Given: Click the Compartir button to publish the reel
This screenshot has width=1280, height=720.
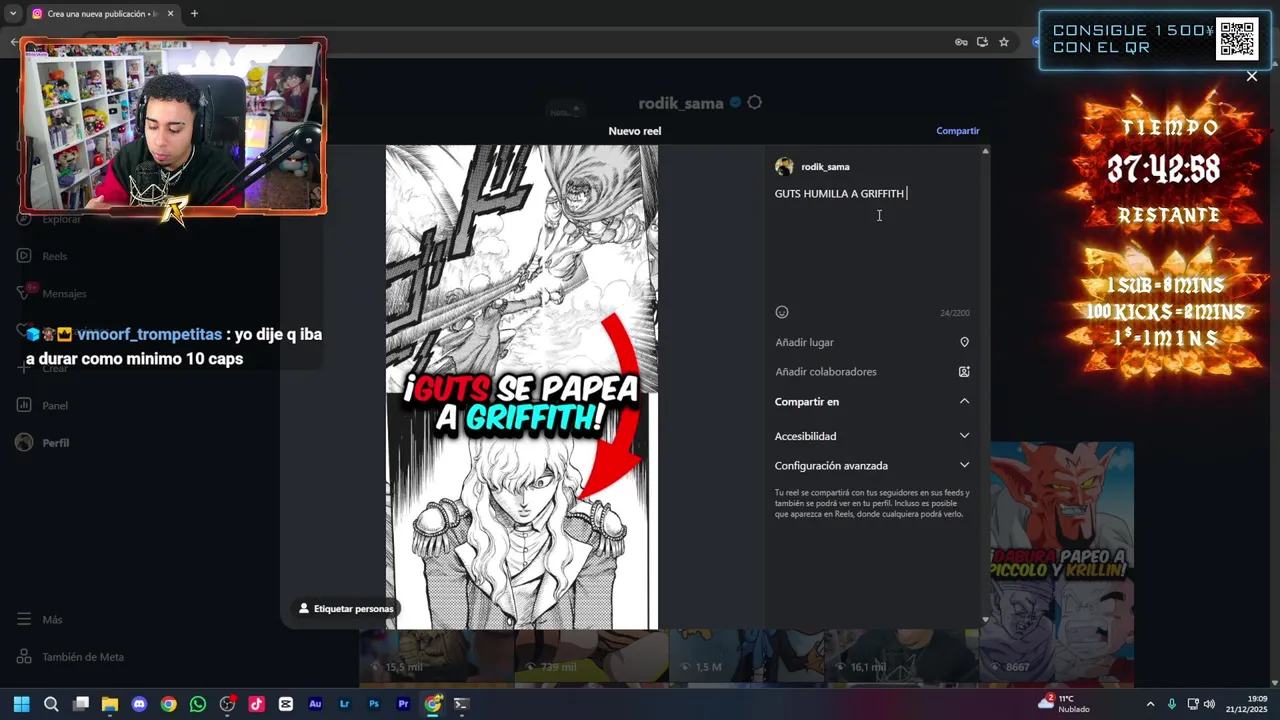Looking at the screenshot, I should (x=957, y=131).
